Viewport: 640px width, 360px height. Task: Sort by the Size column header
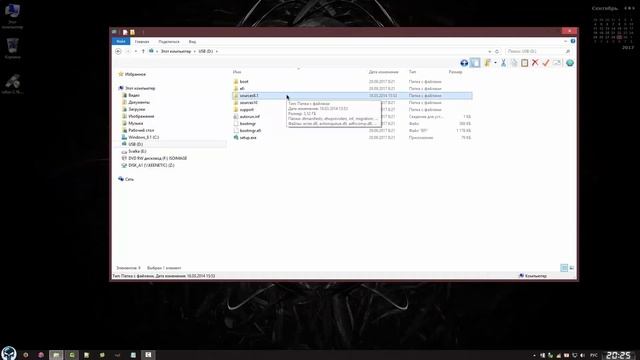pos(455,72)
